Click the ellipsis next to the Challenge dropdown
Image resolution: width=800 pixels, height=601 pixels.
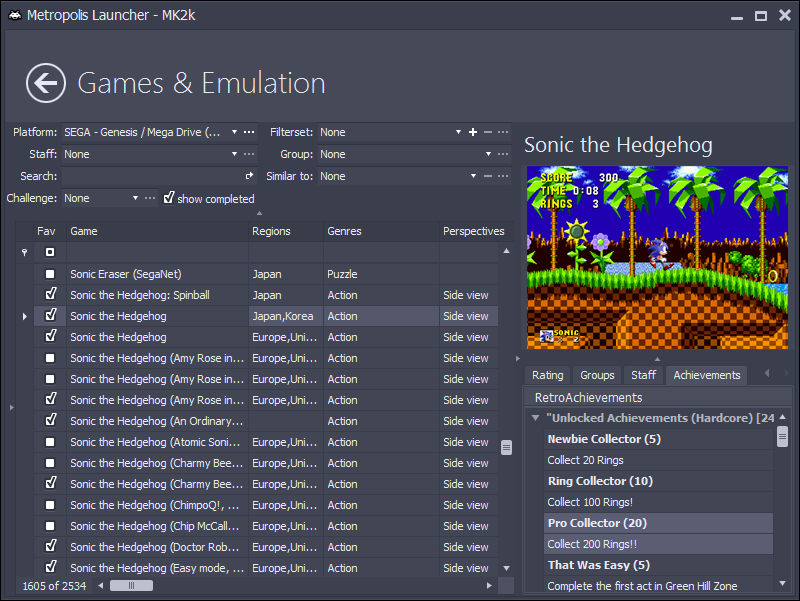149,198
